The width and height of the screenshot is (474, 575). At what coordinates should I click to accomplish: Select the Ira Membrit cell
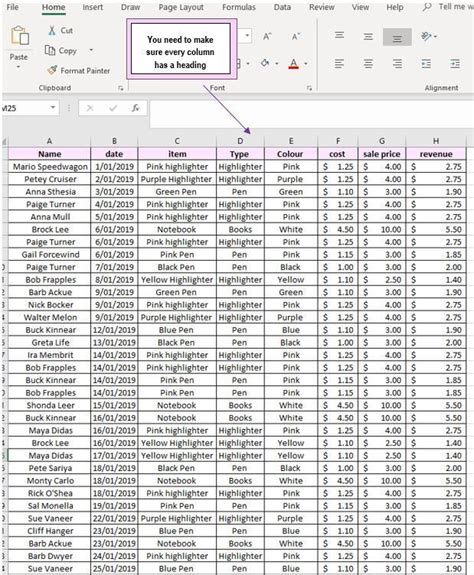[49, 355]
